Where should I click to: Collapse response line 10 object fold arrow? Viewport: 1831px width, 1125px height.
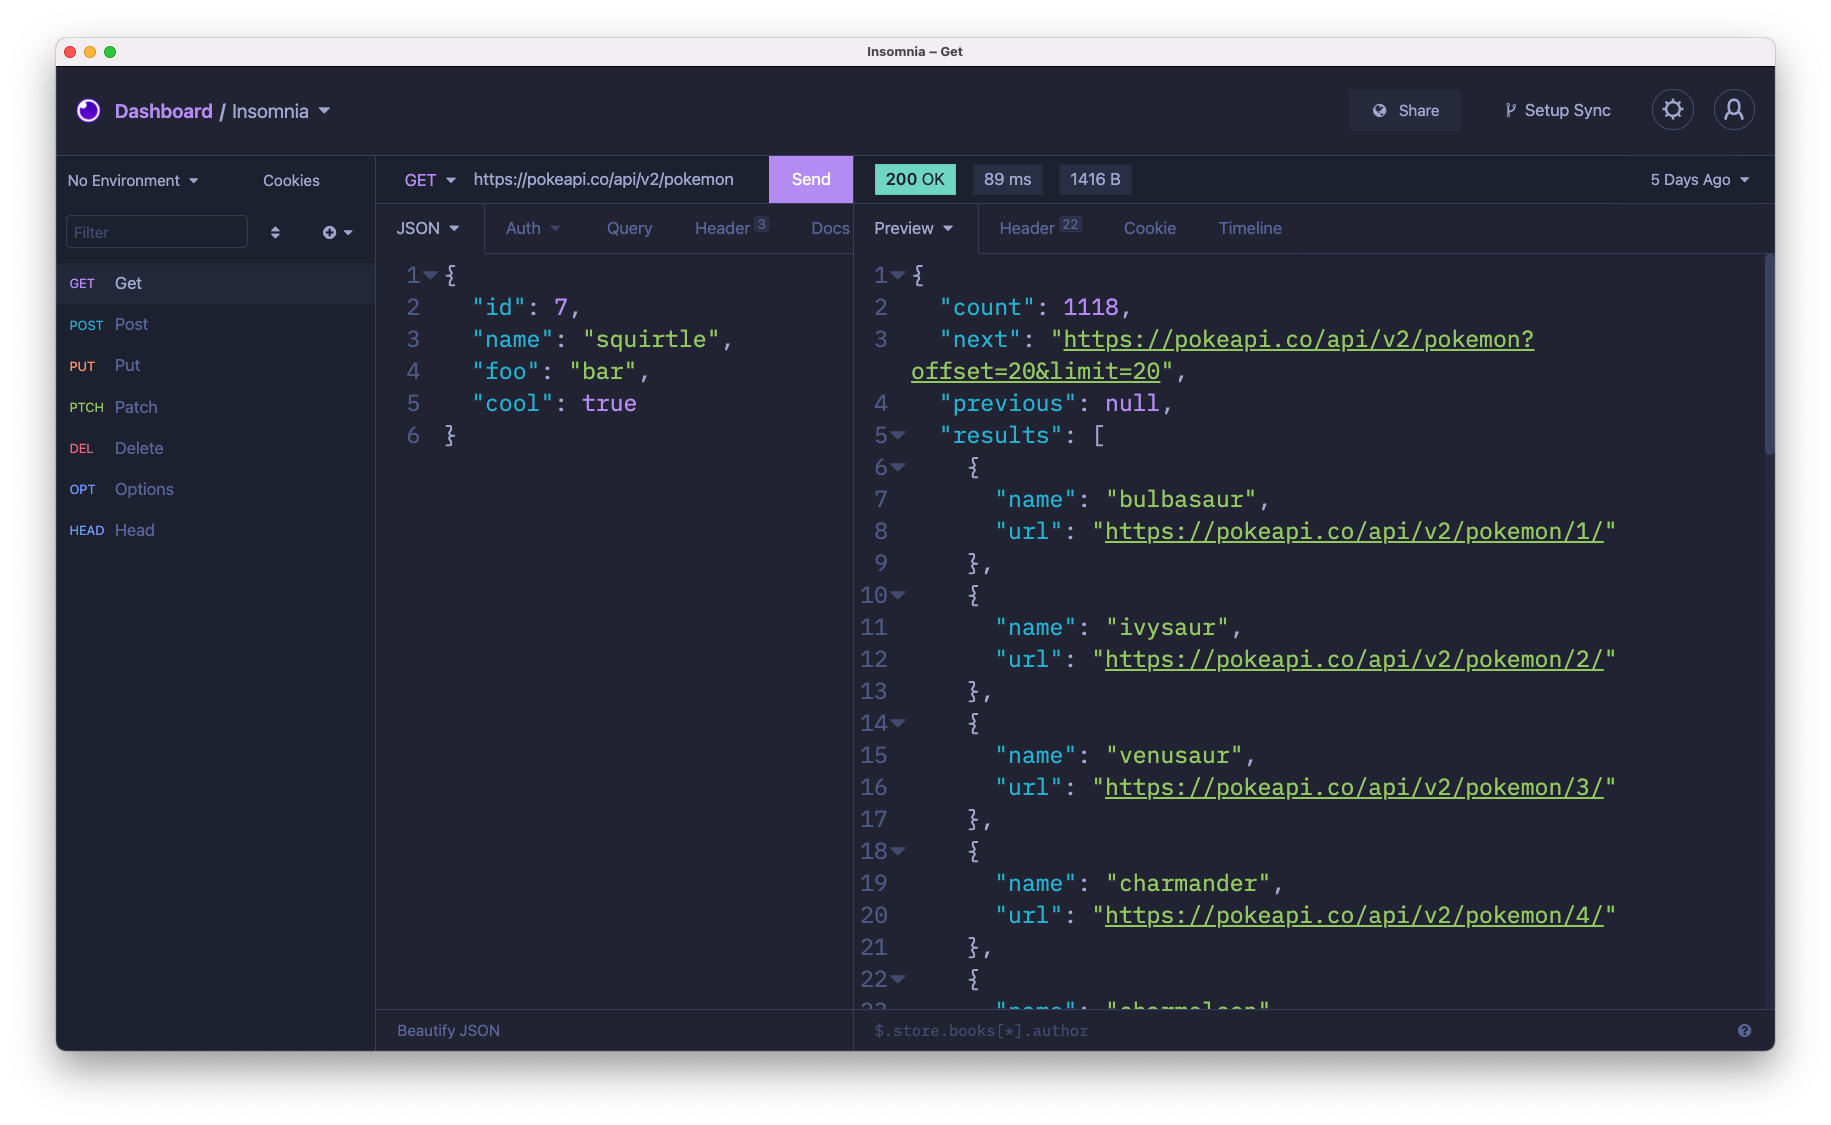click(898, 595)
